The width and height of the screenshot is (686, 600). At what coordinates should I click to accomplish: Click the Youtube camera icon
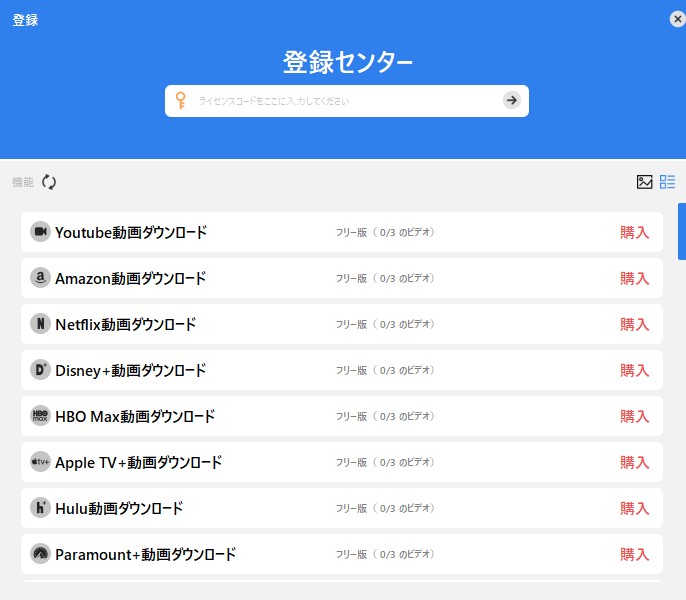(x=40, y=232)
